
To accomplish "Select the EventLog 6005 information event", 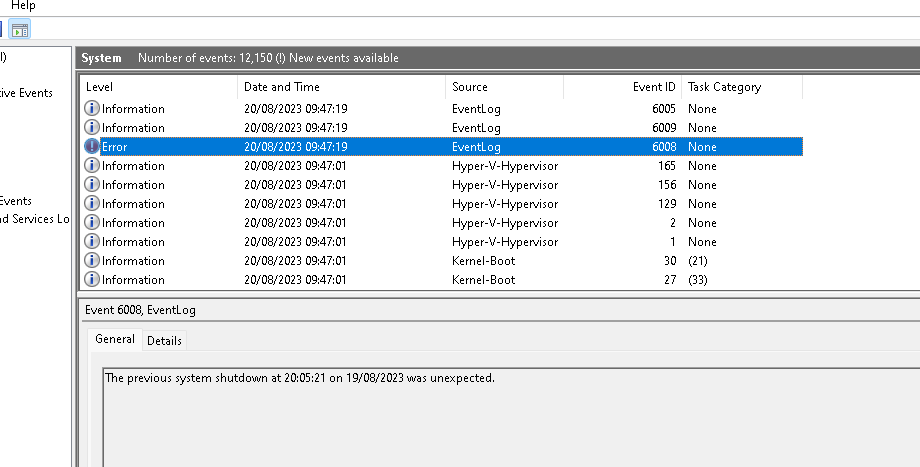I will click(x=441, y=109).
